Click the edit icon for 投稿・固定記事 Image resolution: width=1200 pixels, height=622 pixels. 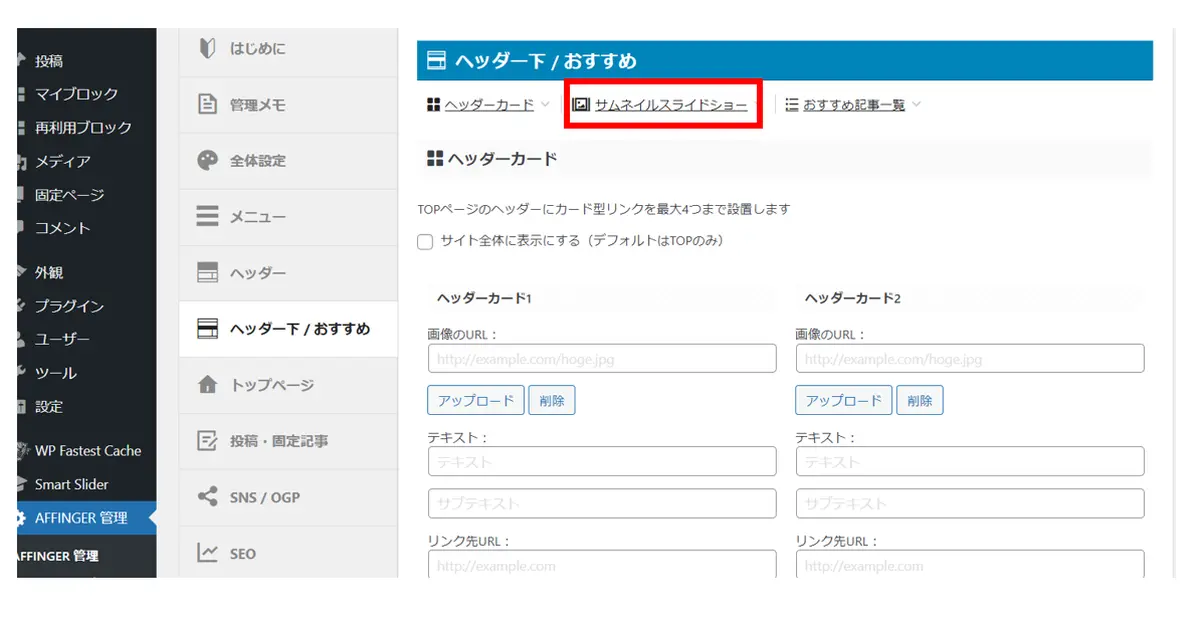pos(207,441)
